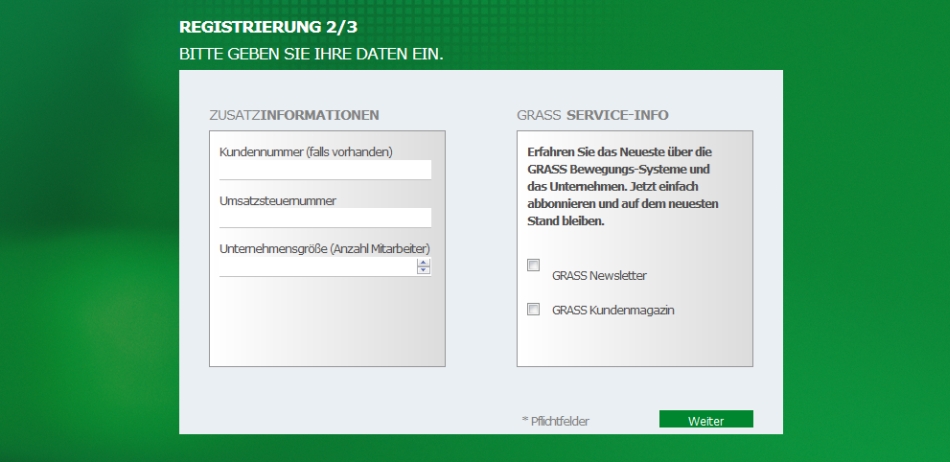
Task: Decrease Unternehmensgröße with the down arrow
Action: pyautogui.click(x=423, y=271)
